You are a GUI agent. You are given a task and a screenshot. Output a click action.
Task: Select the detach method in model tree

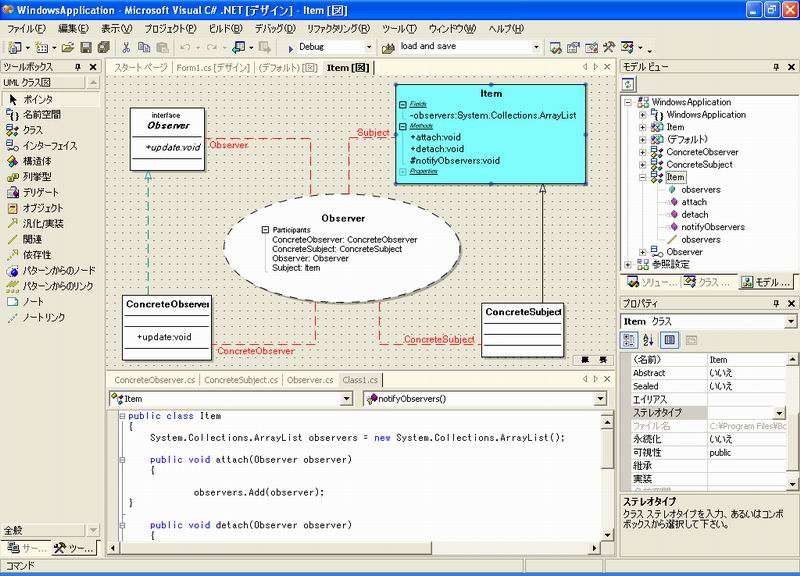point(694,214)
